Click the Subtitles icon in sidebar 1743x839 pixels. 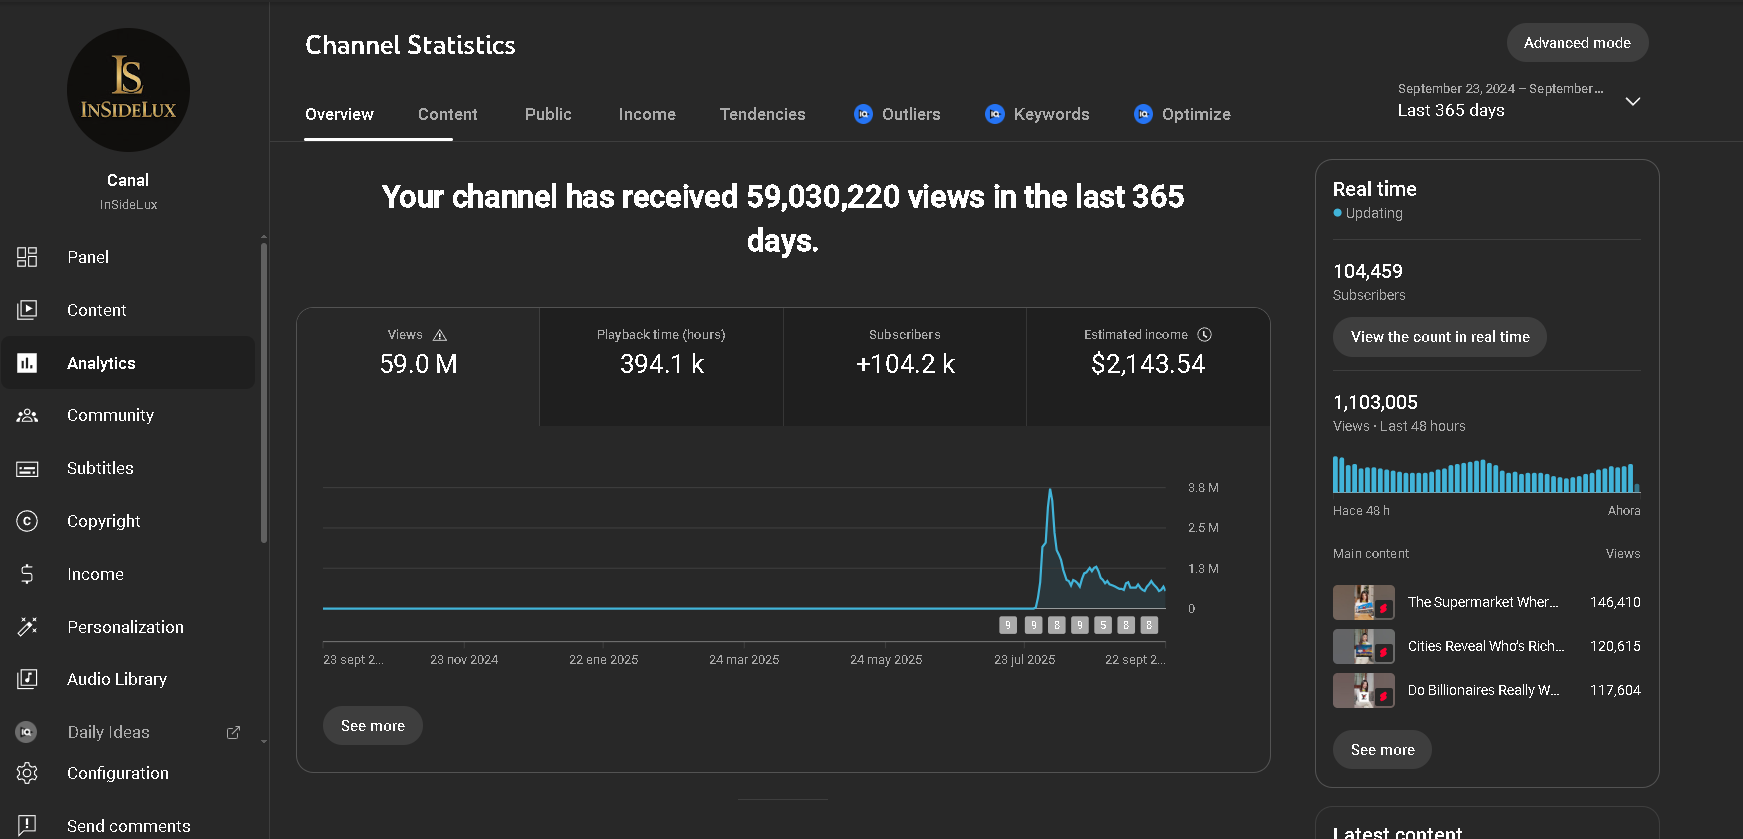[x=27, y=468]
